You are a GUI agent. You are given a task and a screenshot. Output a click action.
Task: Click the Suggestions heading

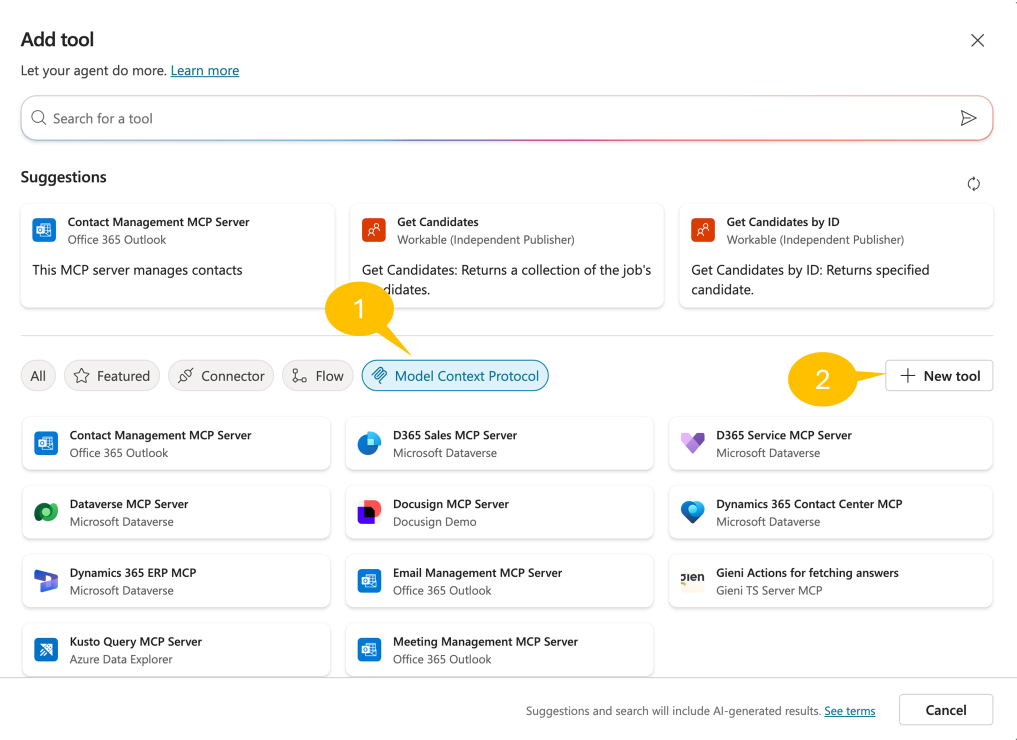pyautogui.click(x=64, y=177)
